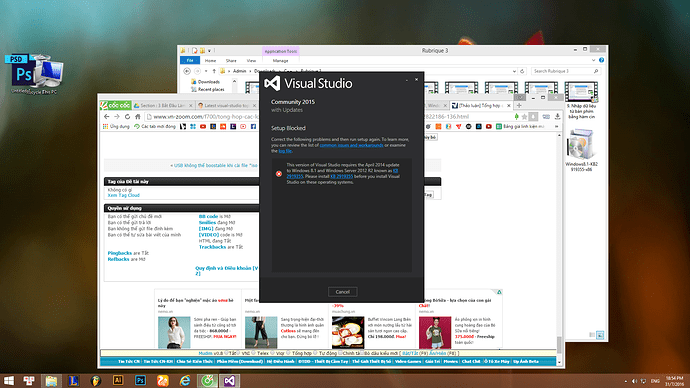This screenshot has width=690, height=388.
Task: Select Recent places in Explorer sidebar
Action: 207,89
